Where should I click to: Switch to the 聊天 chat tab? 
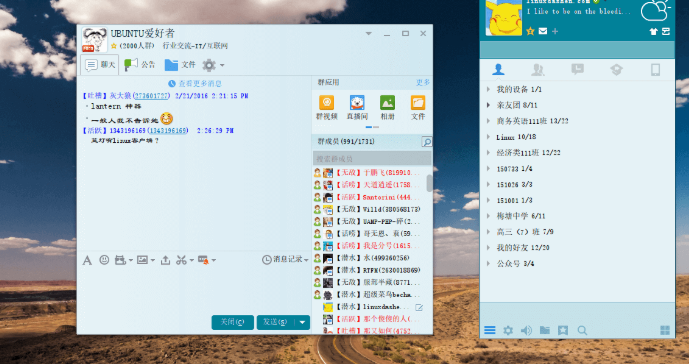100,65
